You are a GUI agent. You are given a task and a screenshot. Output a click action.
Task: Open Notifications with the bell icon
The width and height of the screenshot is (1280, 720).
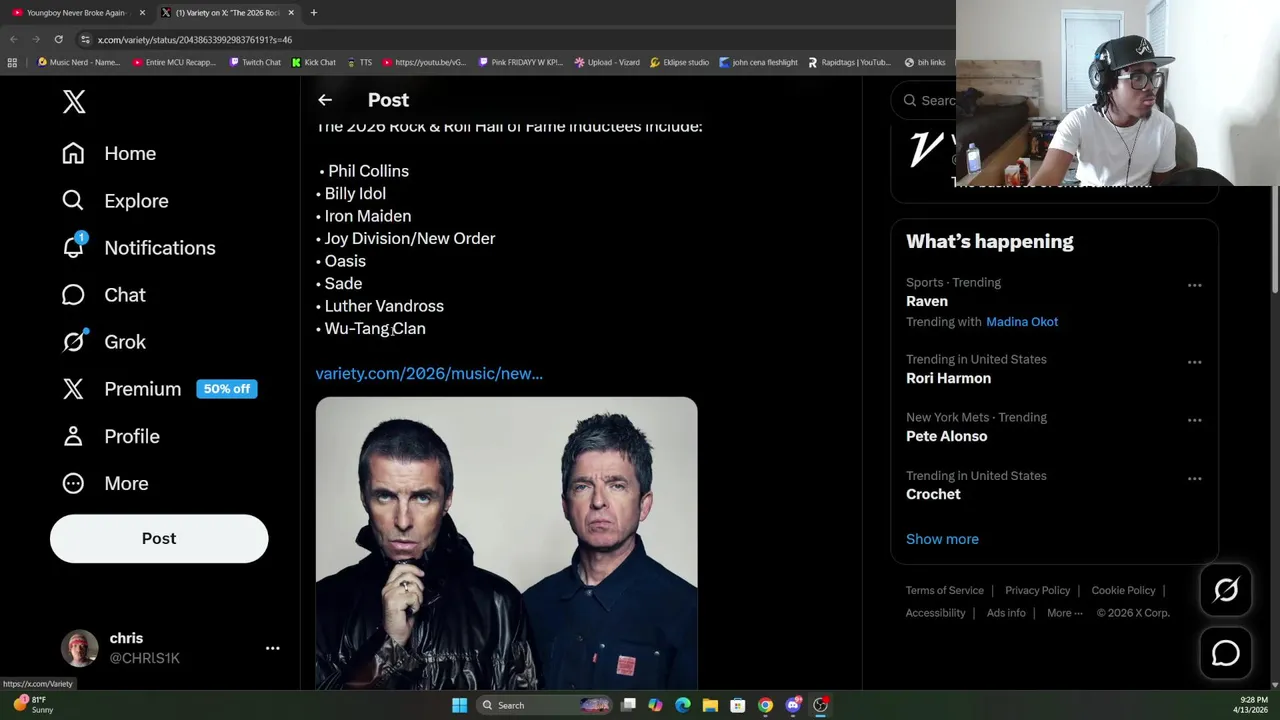point(138,248)
